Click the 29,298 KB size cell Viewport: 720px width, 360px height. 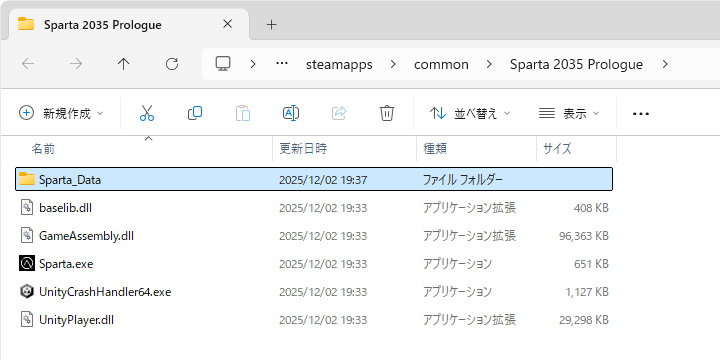584,320
